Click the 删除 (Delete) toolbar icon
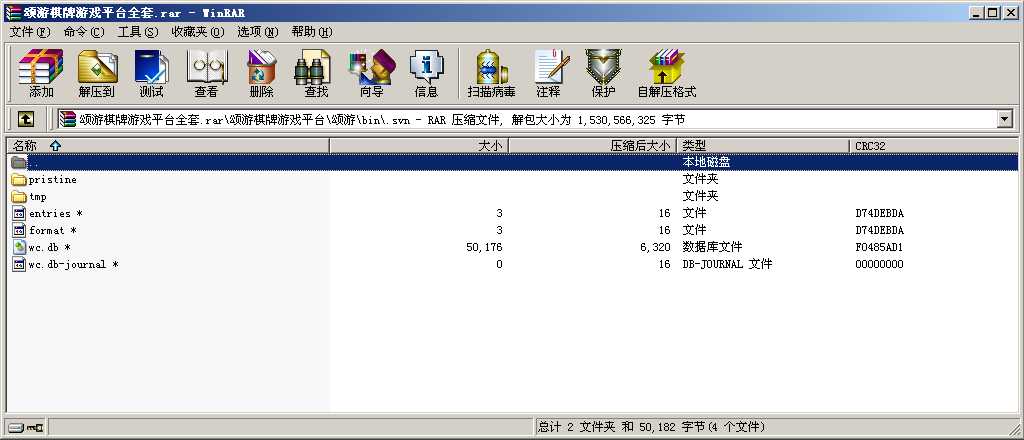Image resolution: width=1024 pixels, height=440 pixels. coord(262,73)
